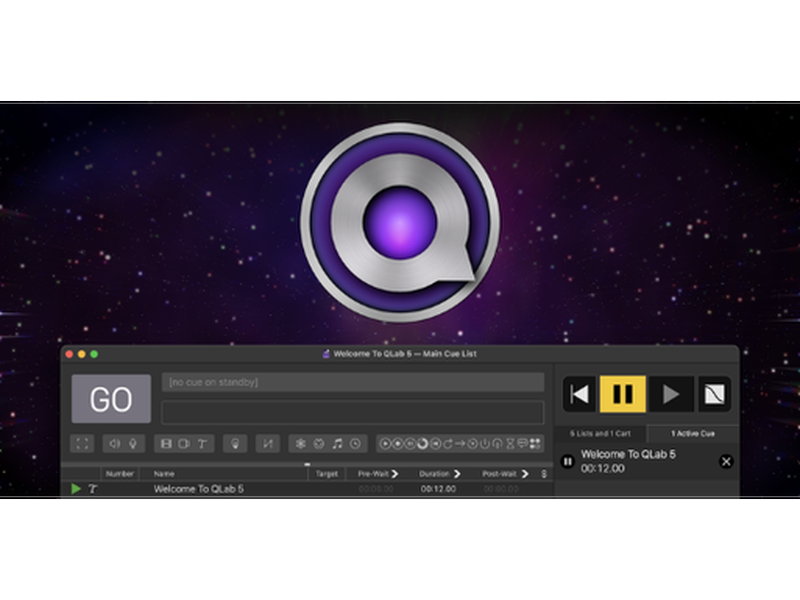Screen dimensions: 800x600
Task: Stop active cue with X button
Action: [x=726, y=462]
